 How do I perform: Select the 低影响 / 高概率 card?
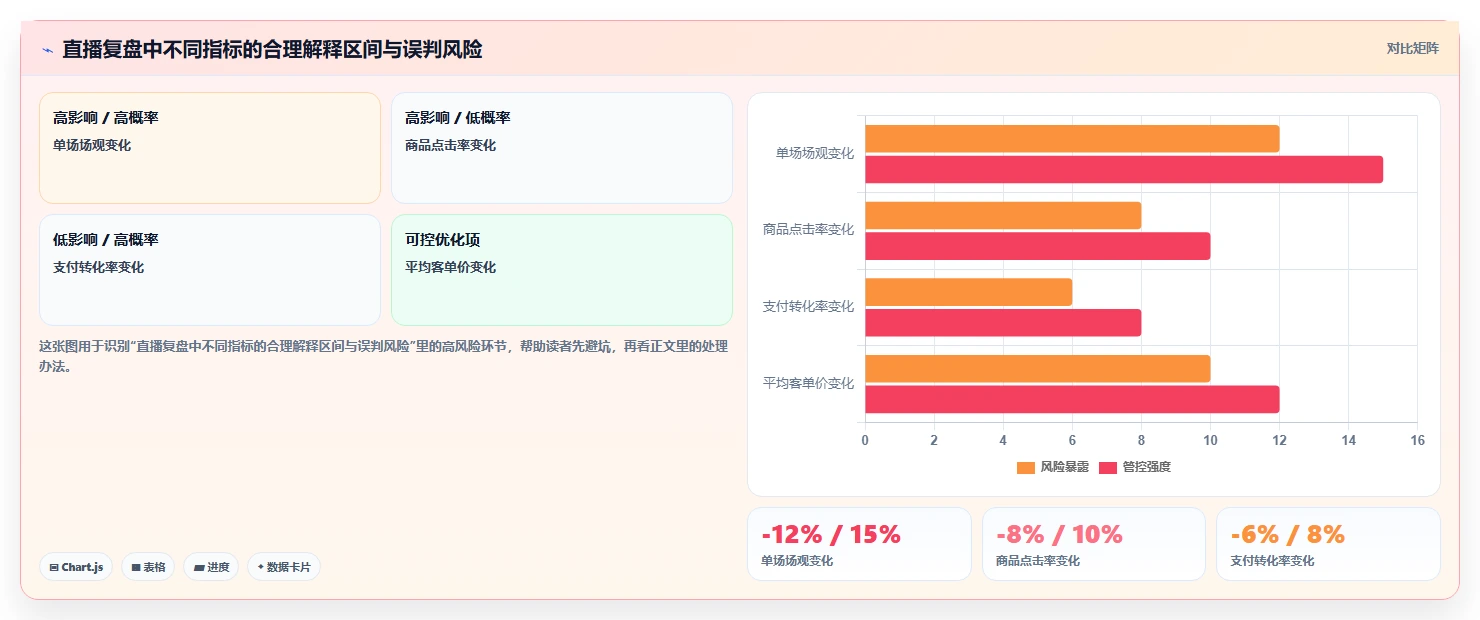210,270
